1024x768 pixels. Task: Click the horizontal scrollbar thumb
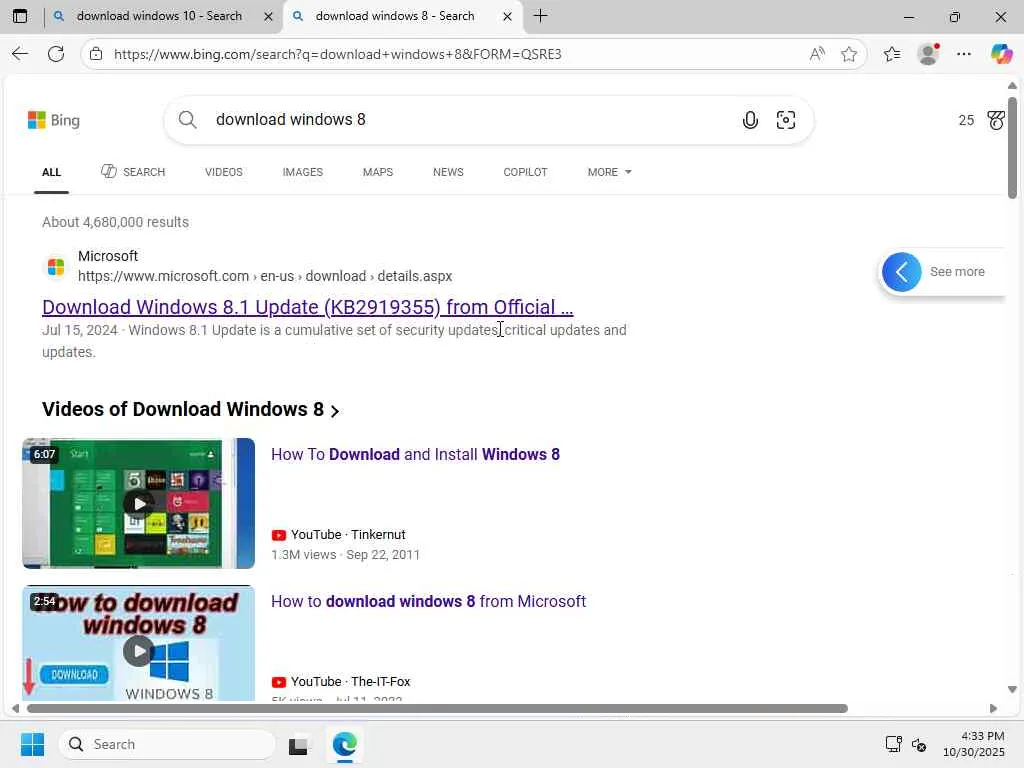click(437, 709)
